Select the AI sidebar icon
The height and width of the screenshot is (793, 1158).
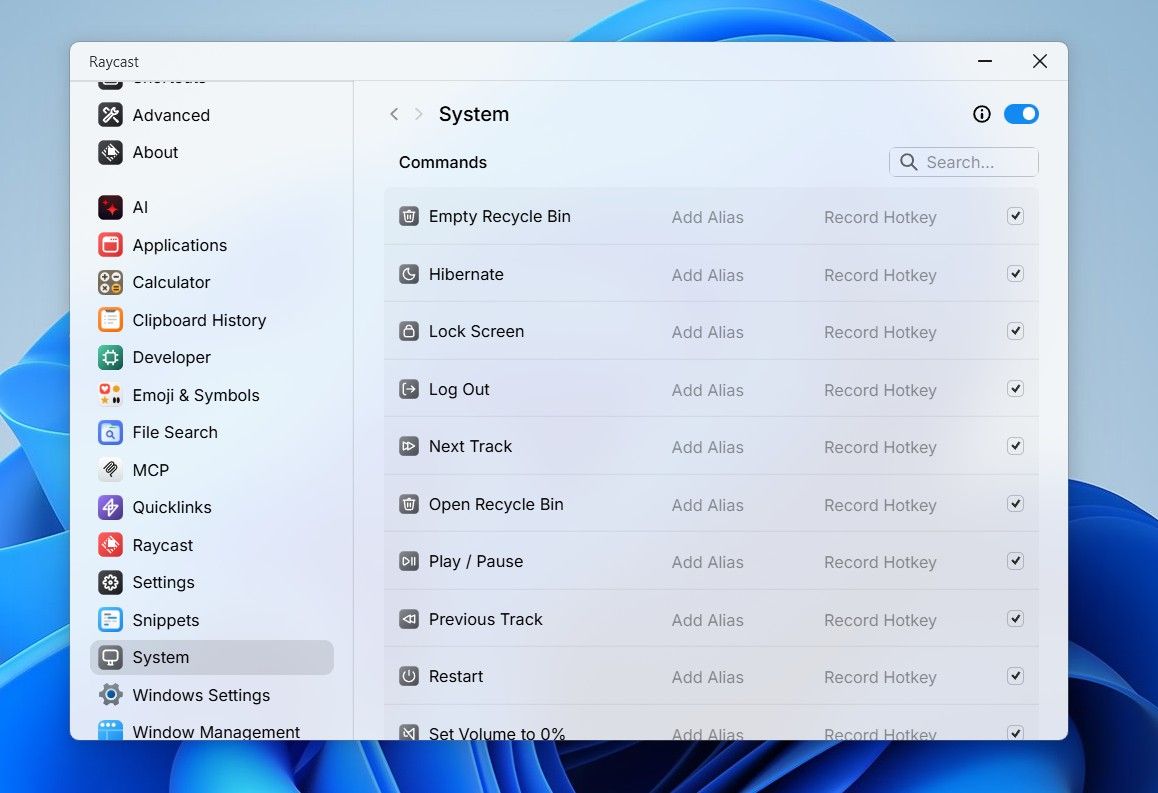coord(110,207)
